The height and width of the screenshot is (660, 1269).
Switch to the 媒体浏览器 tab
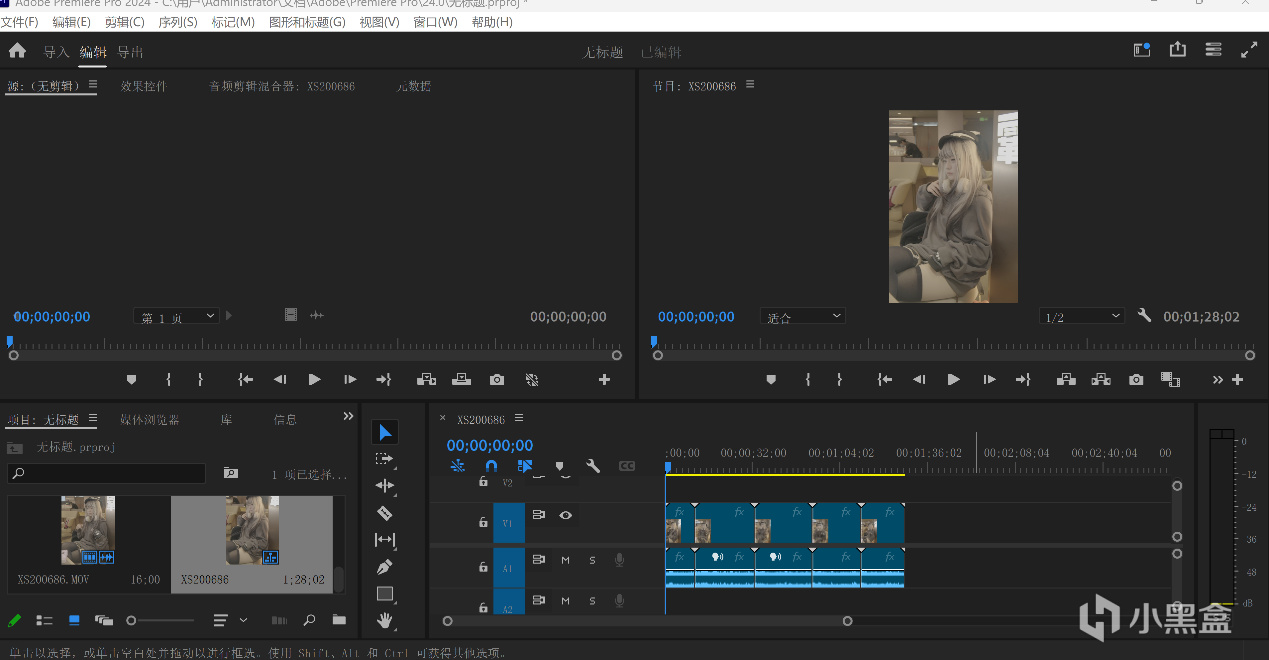click(x=150, y=420)
